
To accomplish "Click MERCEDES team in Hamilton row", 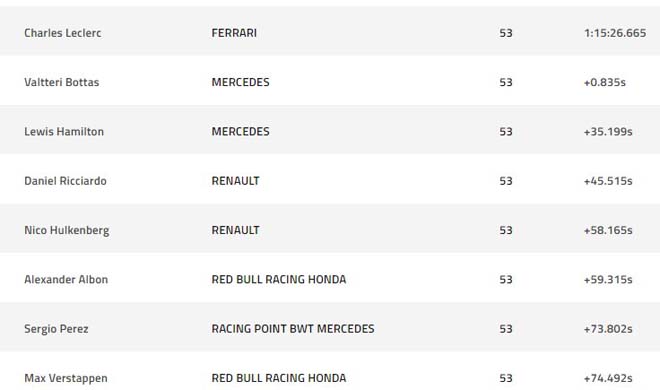I will point(240,131).
